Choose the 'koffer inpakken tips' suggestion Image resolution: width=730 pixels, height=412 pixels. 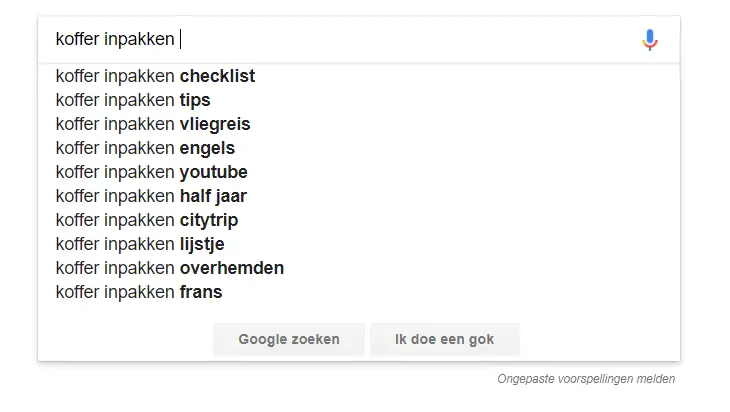(359, 100)
